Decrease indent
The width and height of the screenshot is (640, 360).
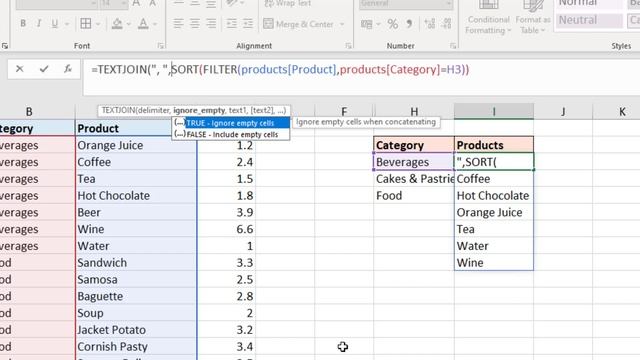pos(231,24)
